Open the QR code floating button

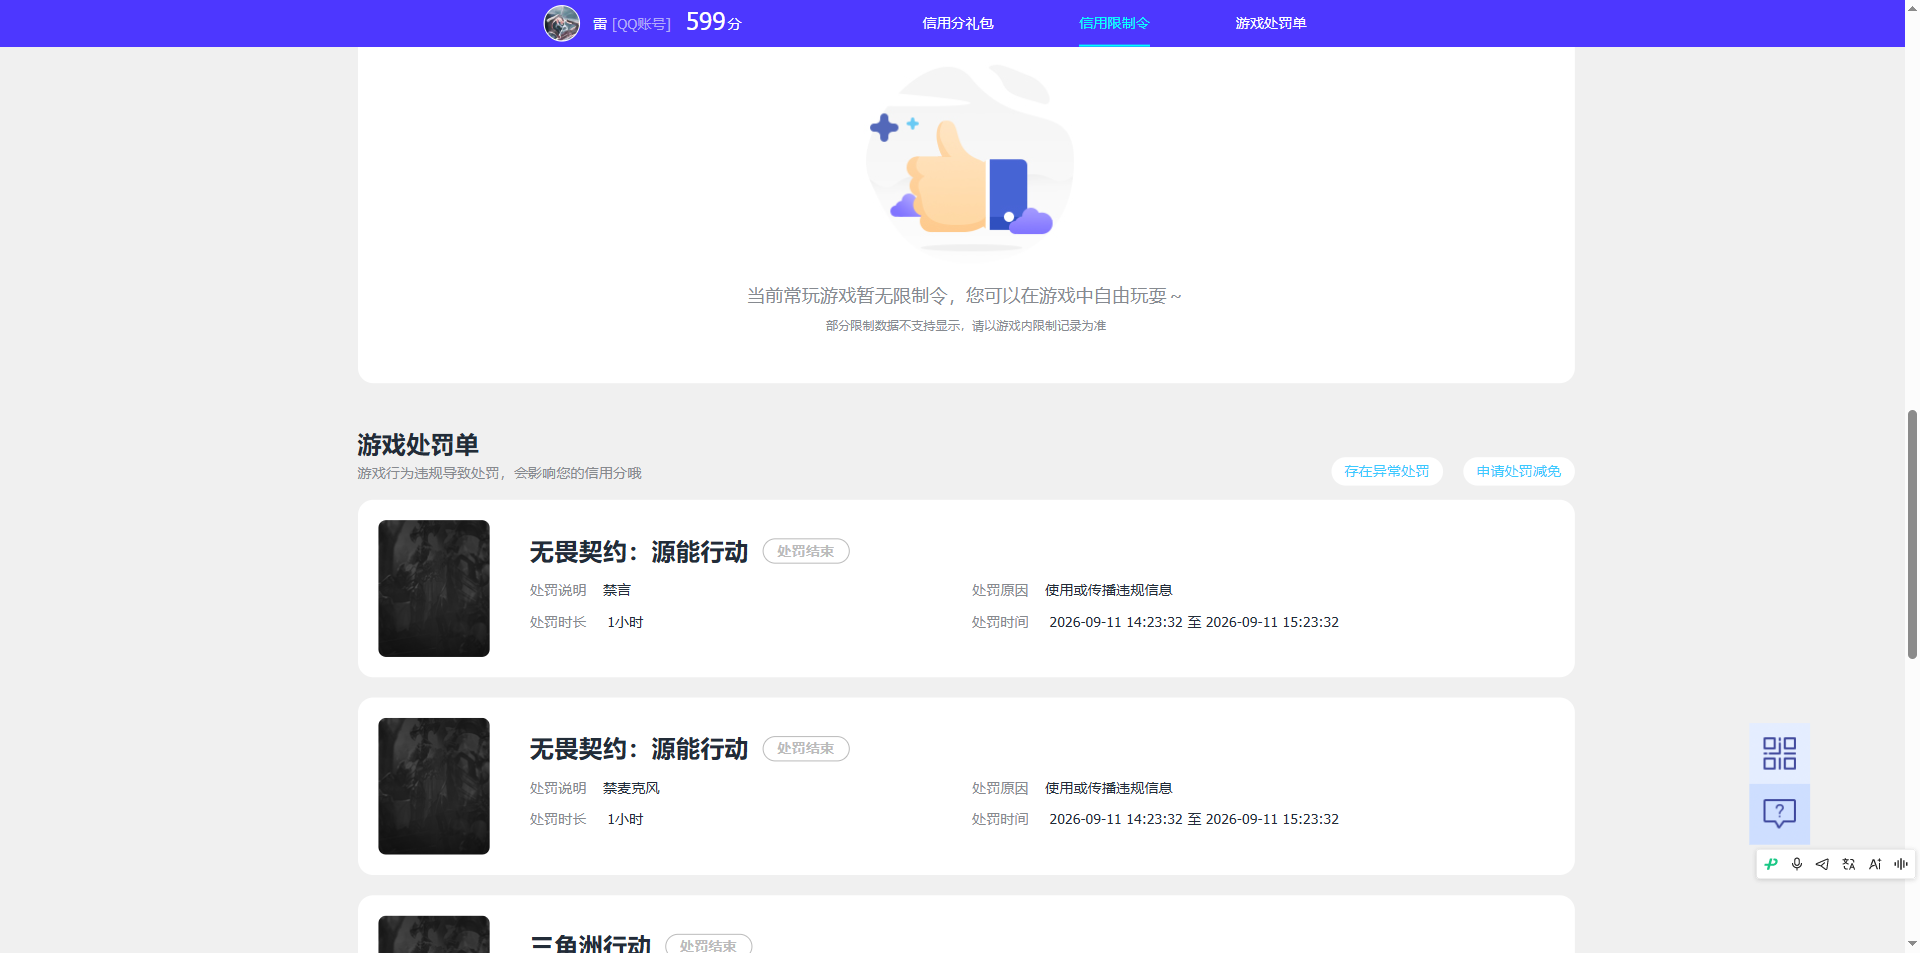(x=1779, y=754)
